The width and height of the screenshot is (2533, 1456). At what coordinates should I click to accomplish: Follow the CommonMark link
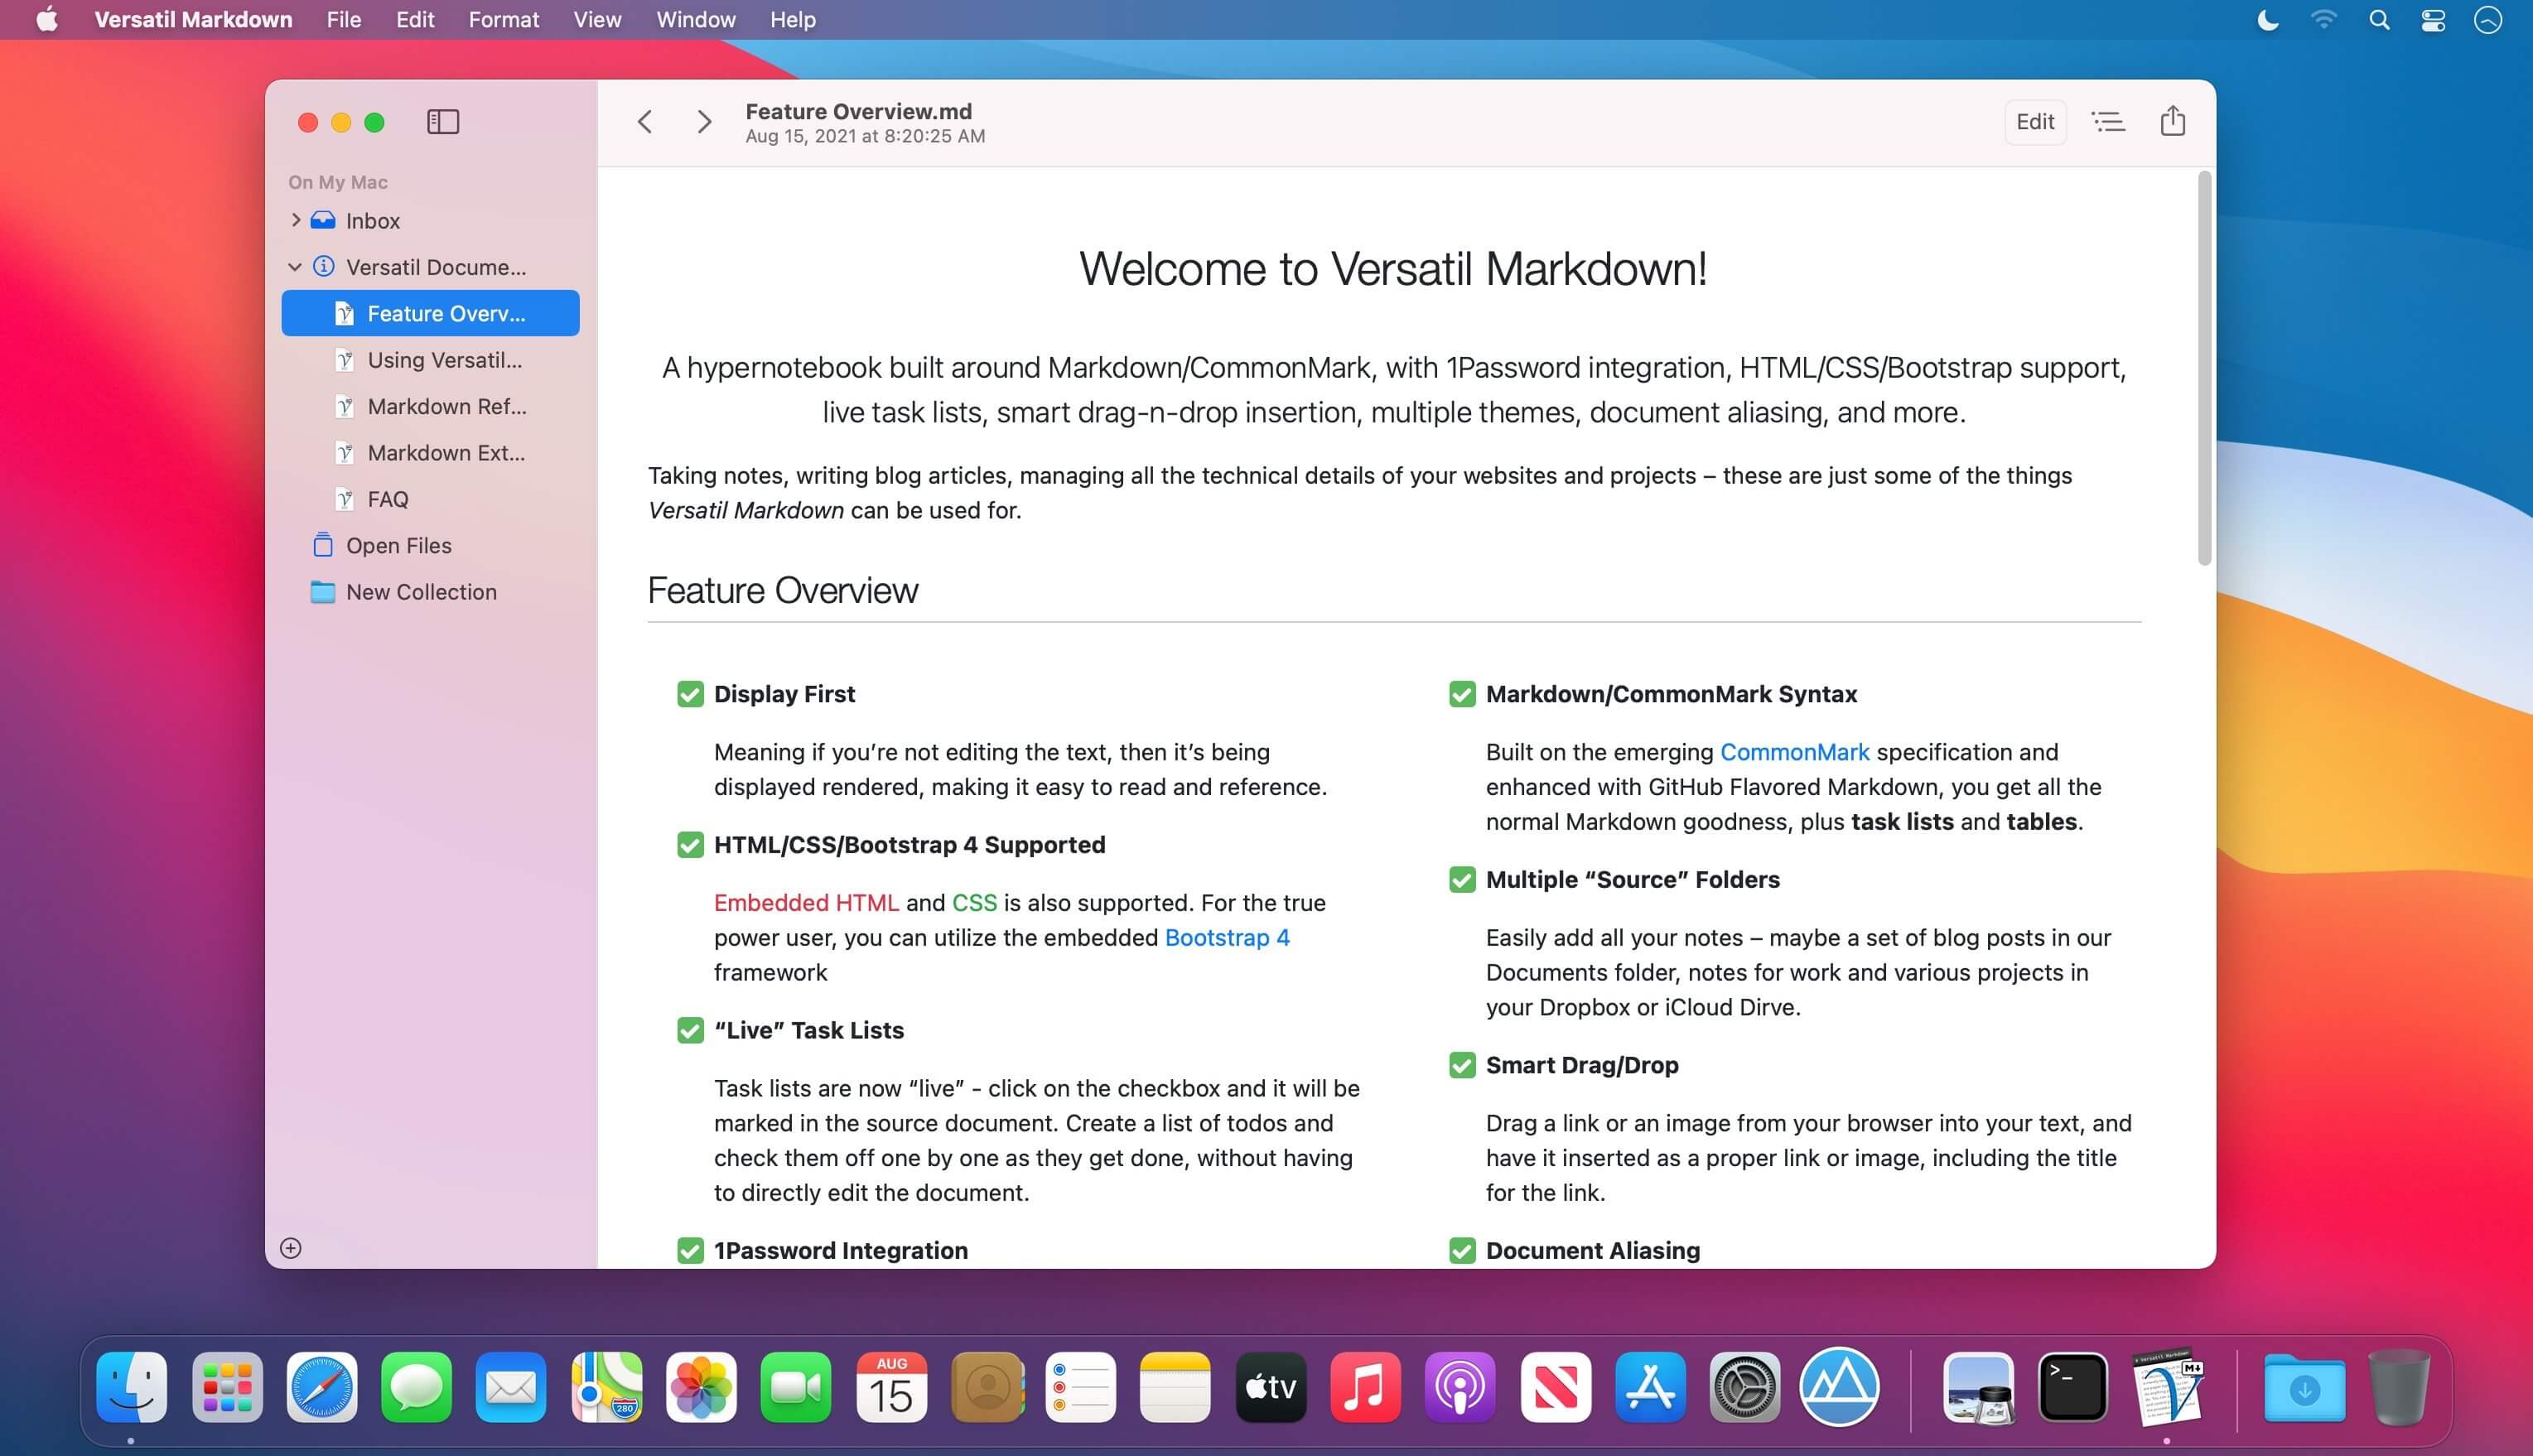pos(1794,752)
